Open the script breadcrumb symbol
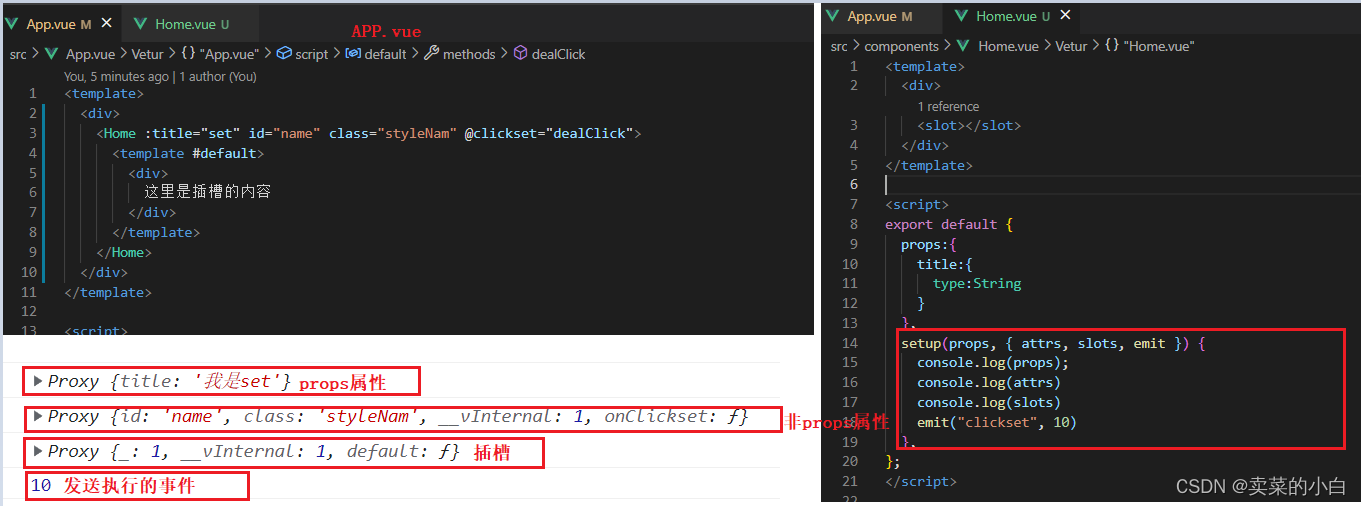Screen dimensions: 1361x506 (x=302, y=54)
